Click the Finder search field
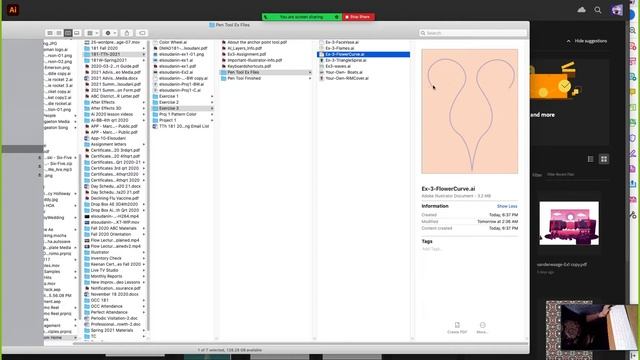 (473, 33)
